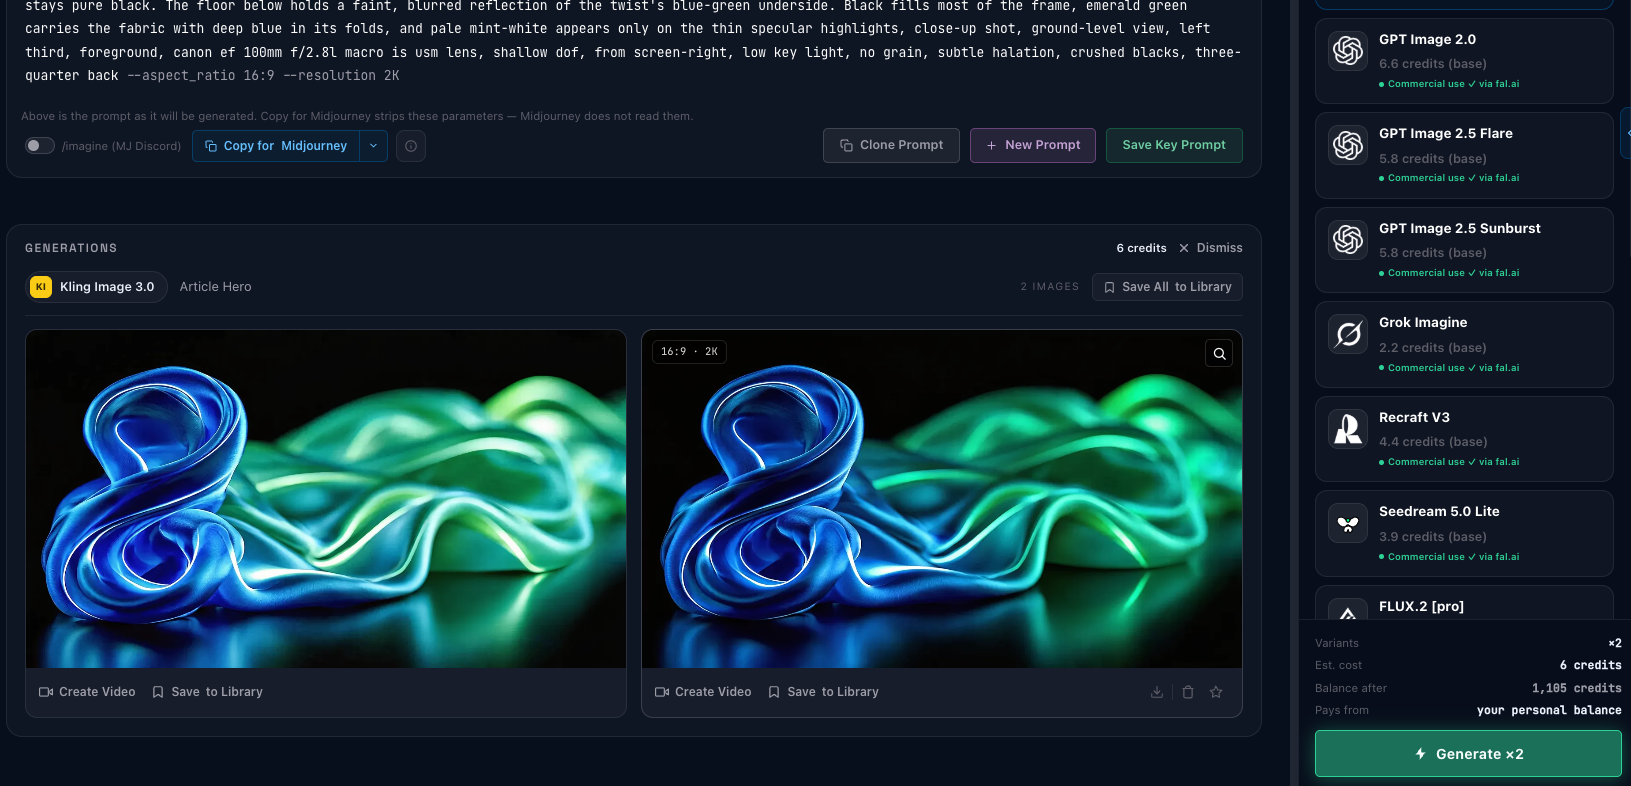Select the Kling Image 3.0 model tab
The image size is (1631, 786).
[x=96, y=287]
